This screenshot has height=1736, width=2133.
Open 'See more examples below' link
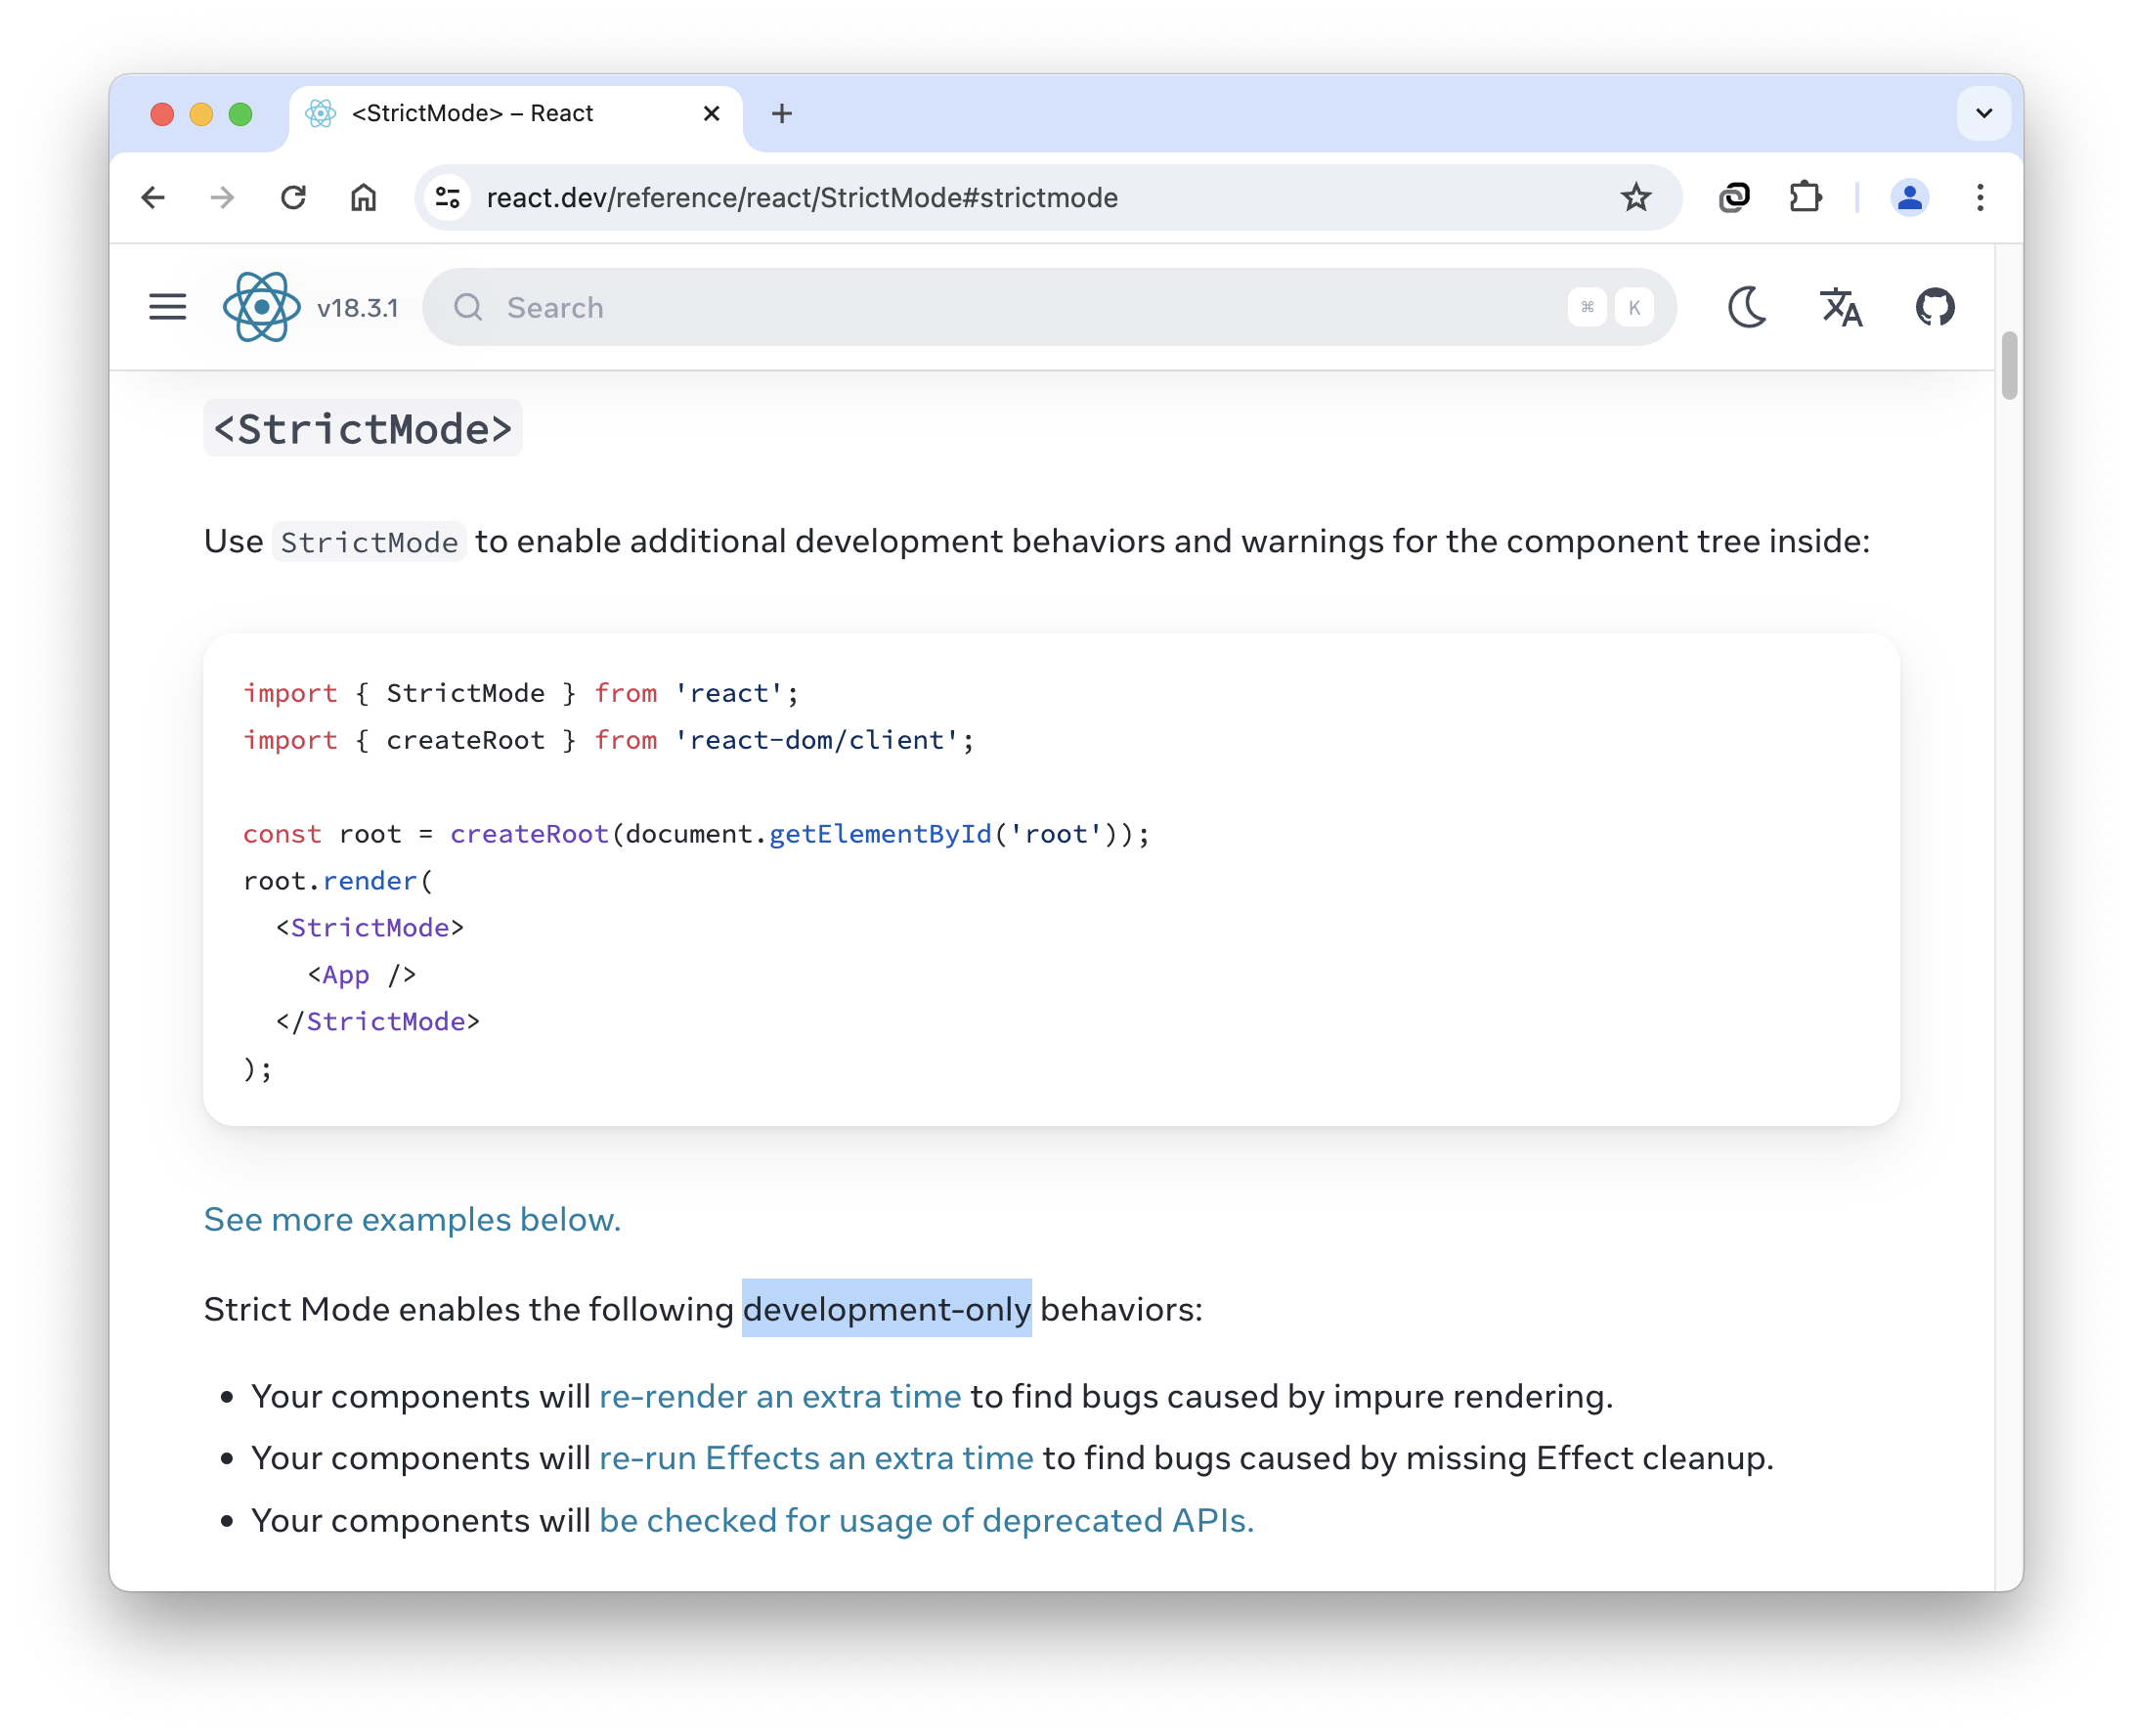coord(412,1220)
